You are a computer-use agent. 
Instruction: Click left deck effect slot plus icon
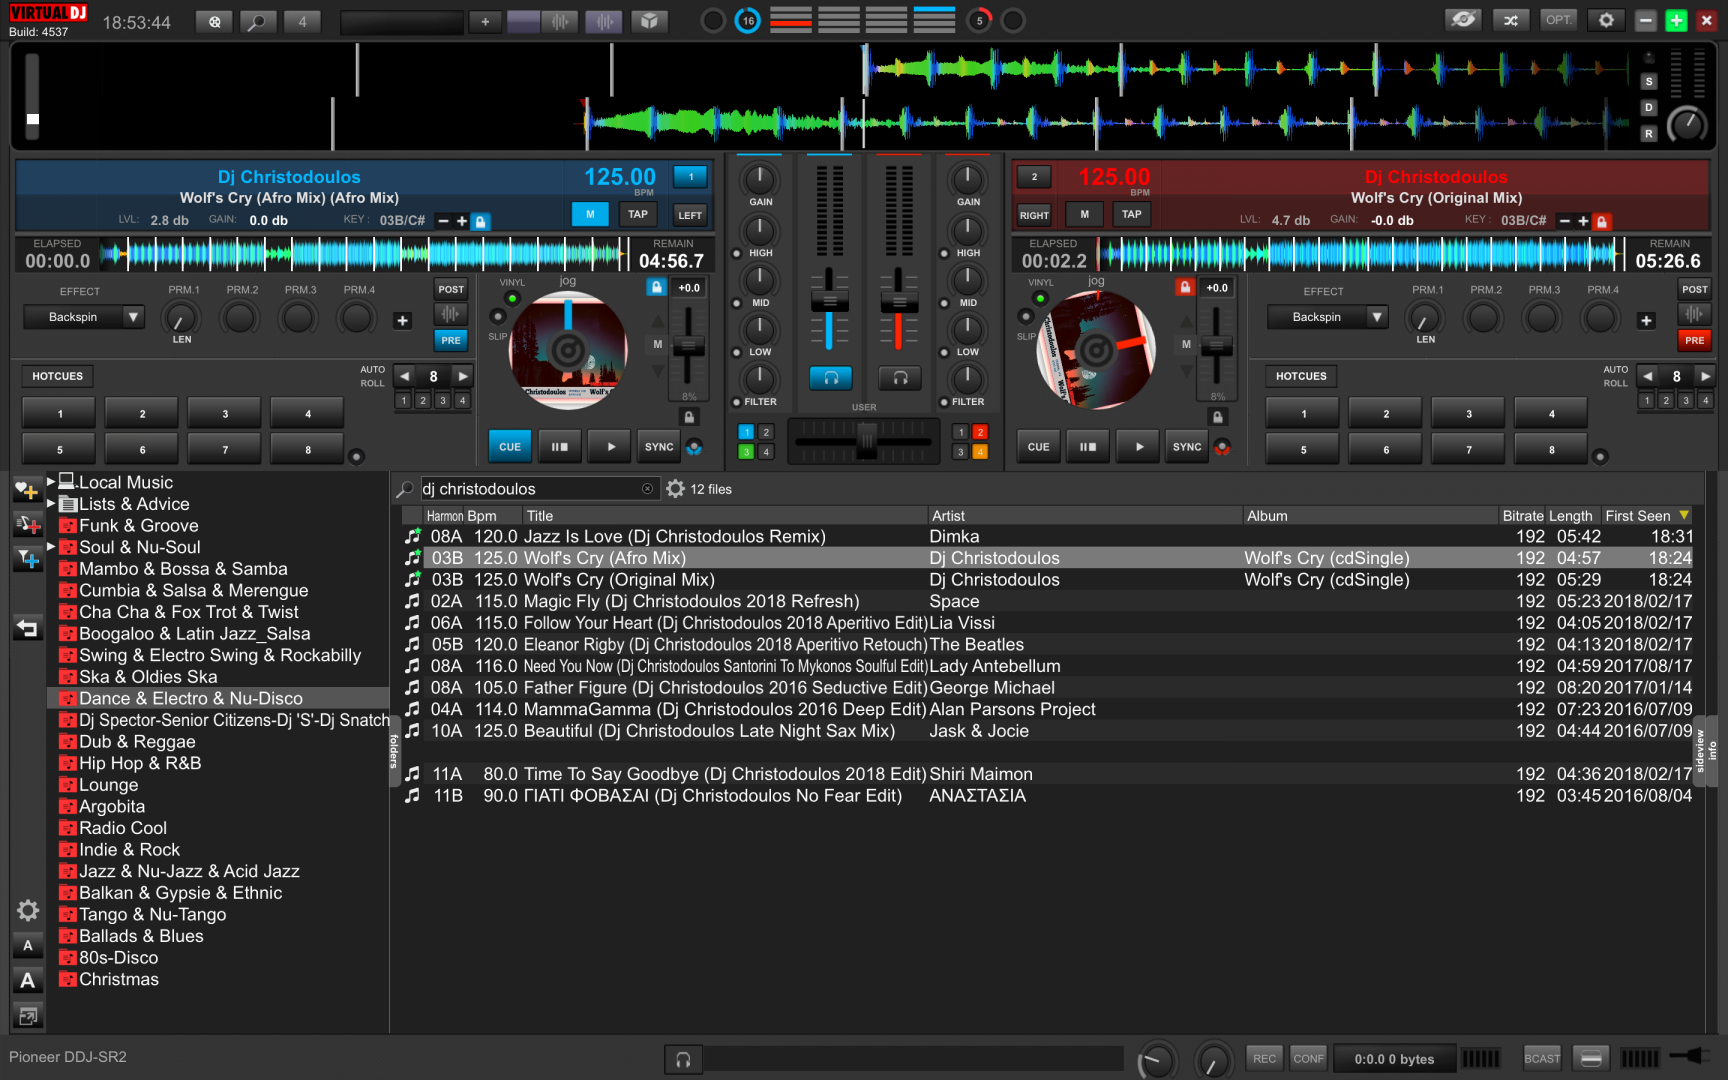[402, 321]
